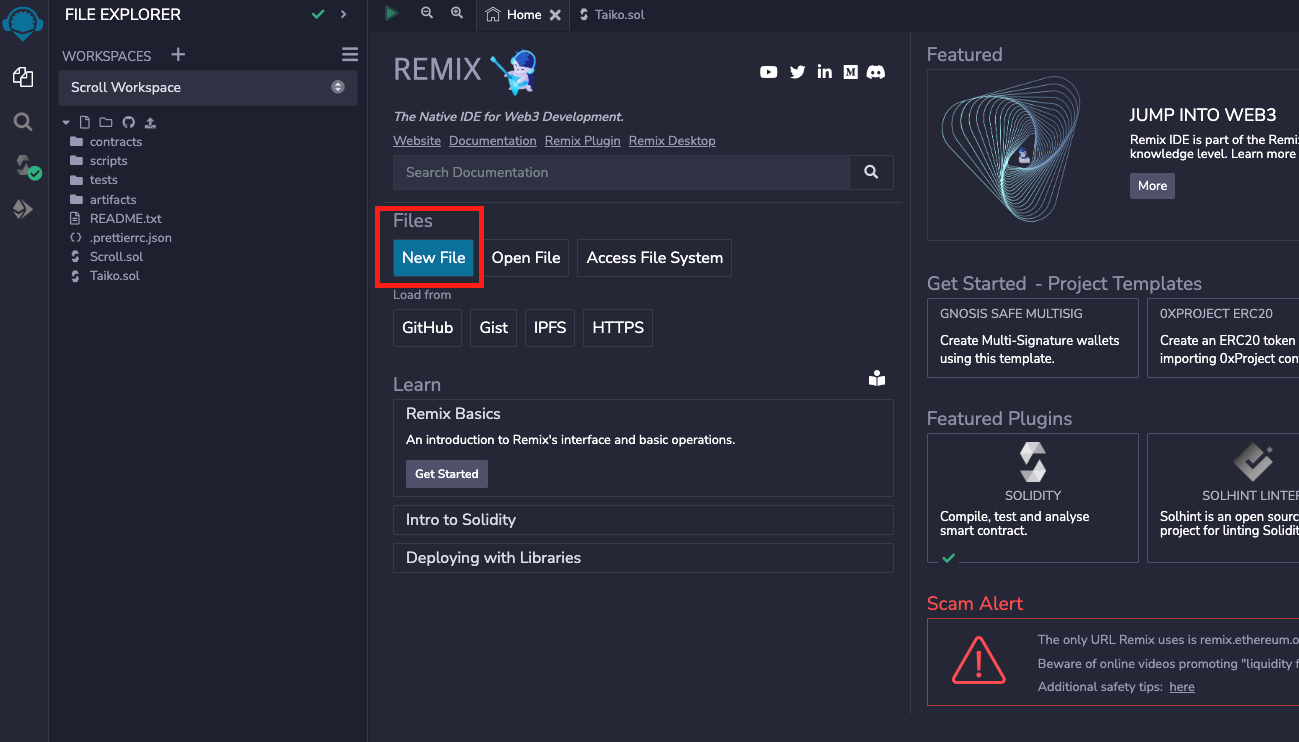The width and height of the screenshot is (1299, 742).
Task: Click the LearnEth book icon beside Learn
Action: point(877,378)
